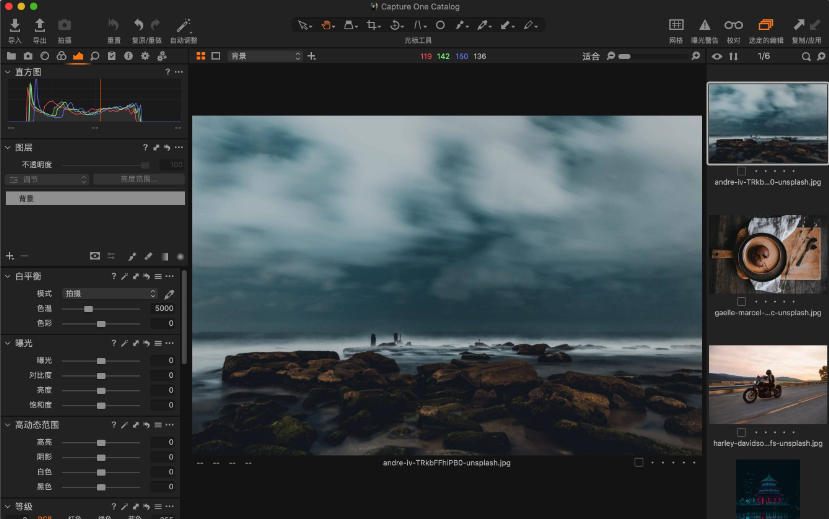The image size is (829, 519).
Task: Click the Auto Adjust (自动调整) magic wand
Action: click(183, 25)
